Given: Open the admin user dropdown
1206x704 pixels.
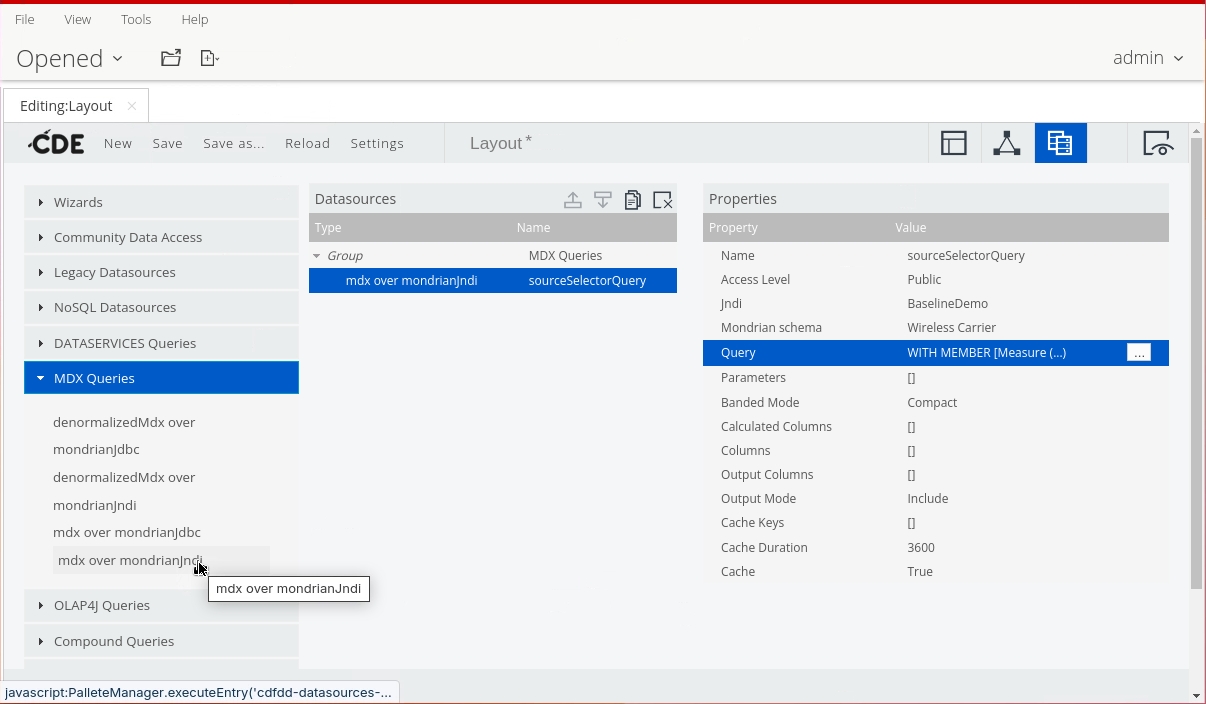Looking at the screenshot, I should pyautogui.click(x=1147, y=58).
